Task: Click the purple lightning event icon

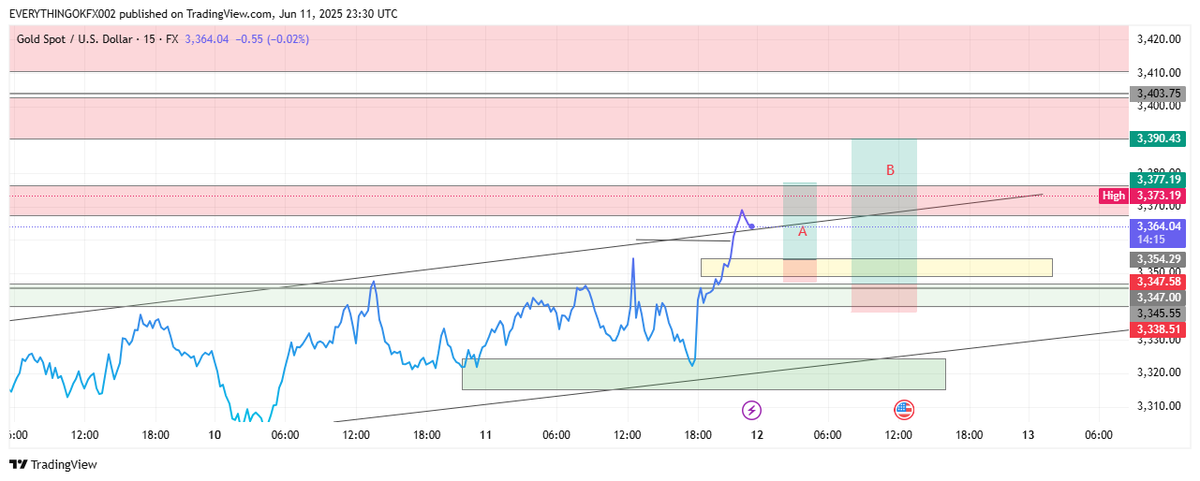Action: pos(752,410)
